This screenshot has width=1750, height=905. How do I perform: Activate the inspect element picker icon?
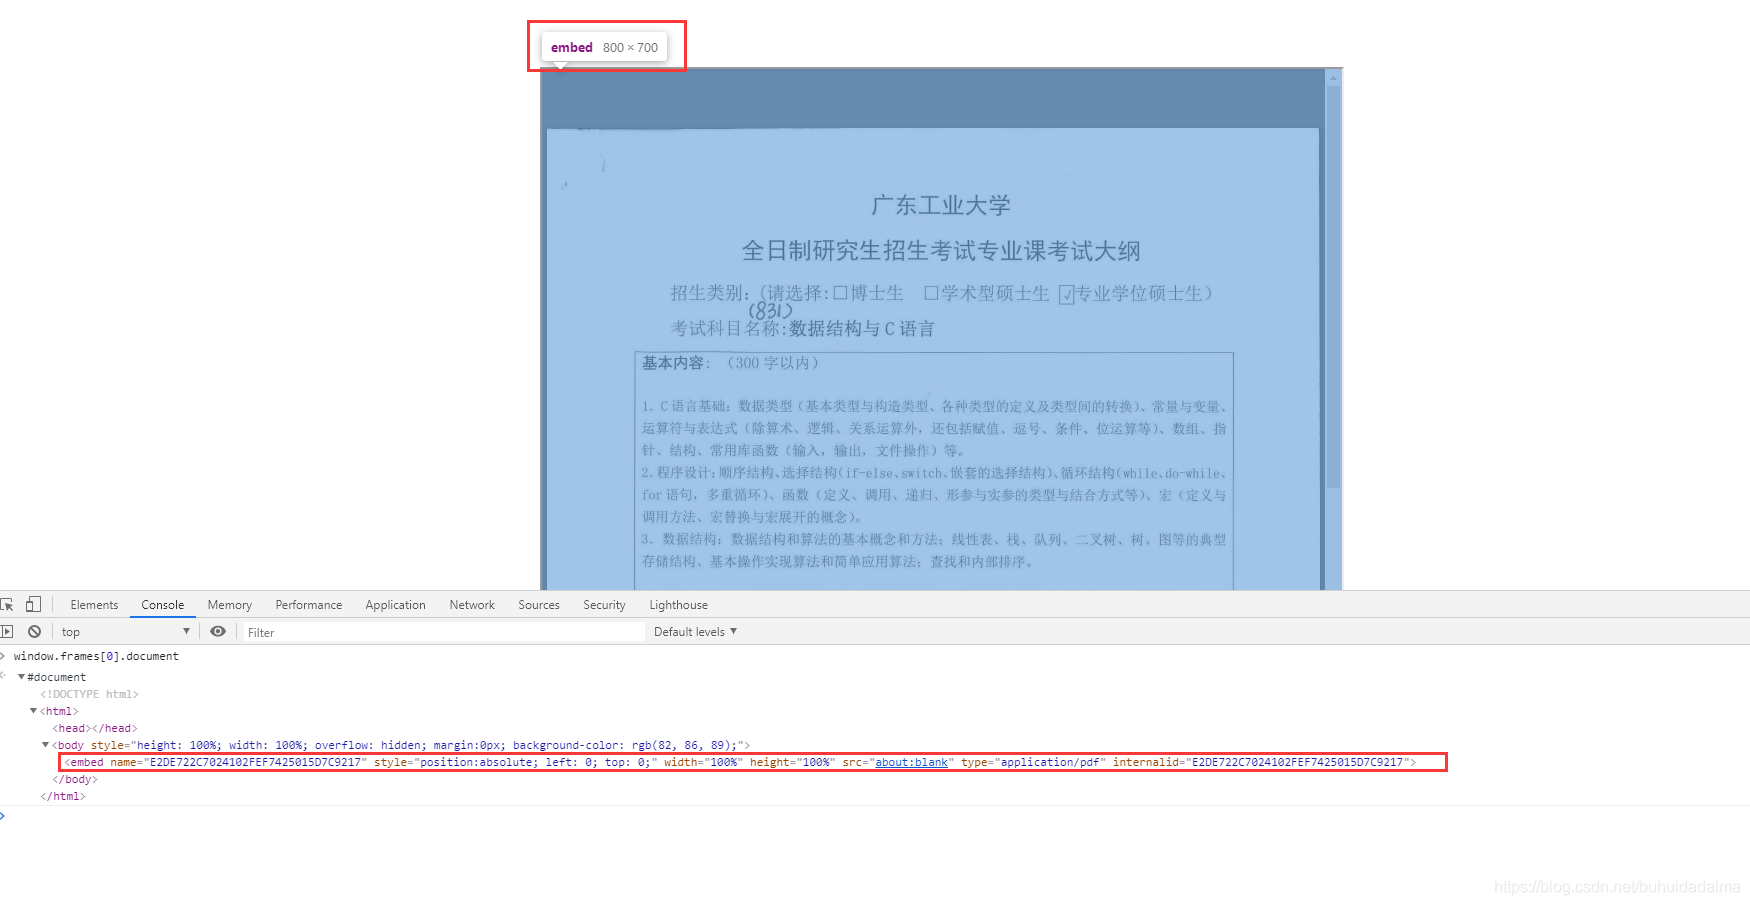coord(7,604)
